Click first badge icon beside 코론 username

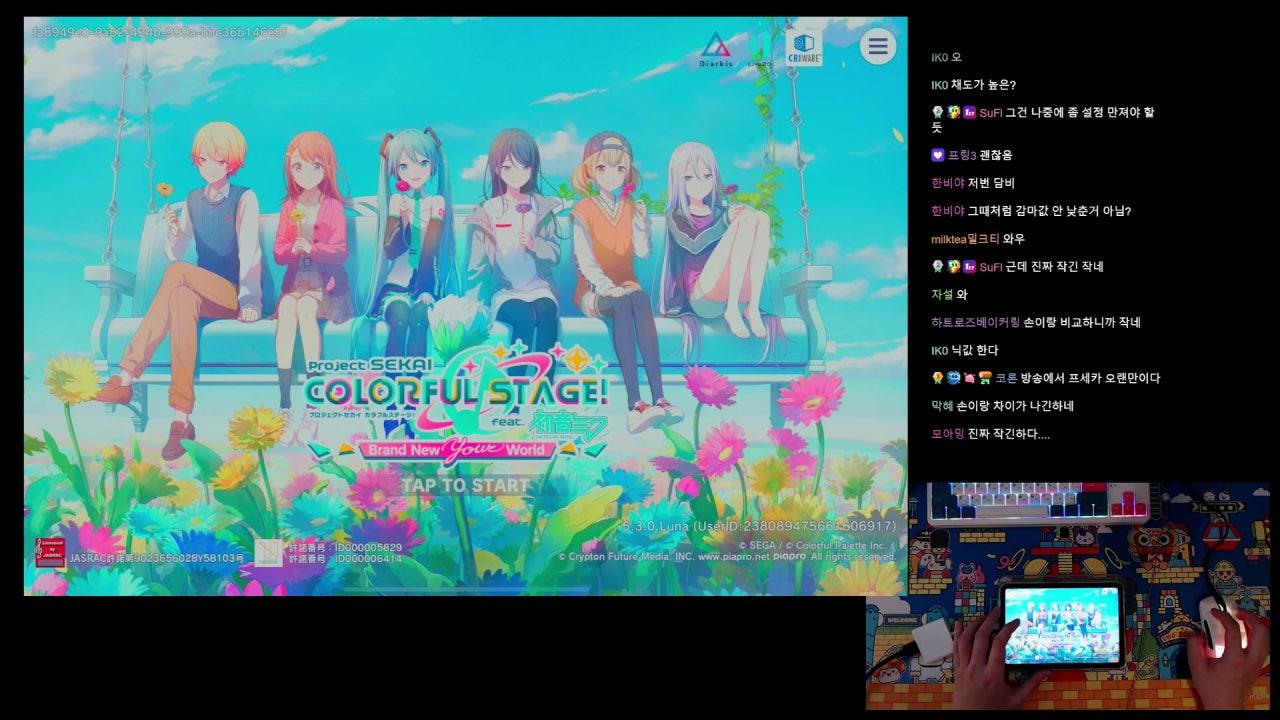pyautogui.click(x=937, y=378)
